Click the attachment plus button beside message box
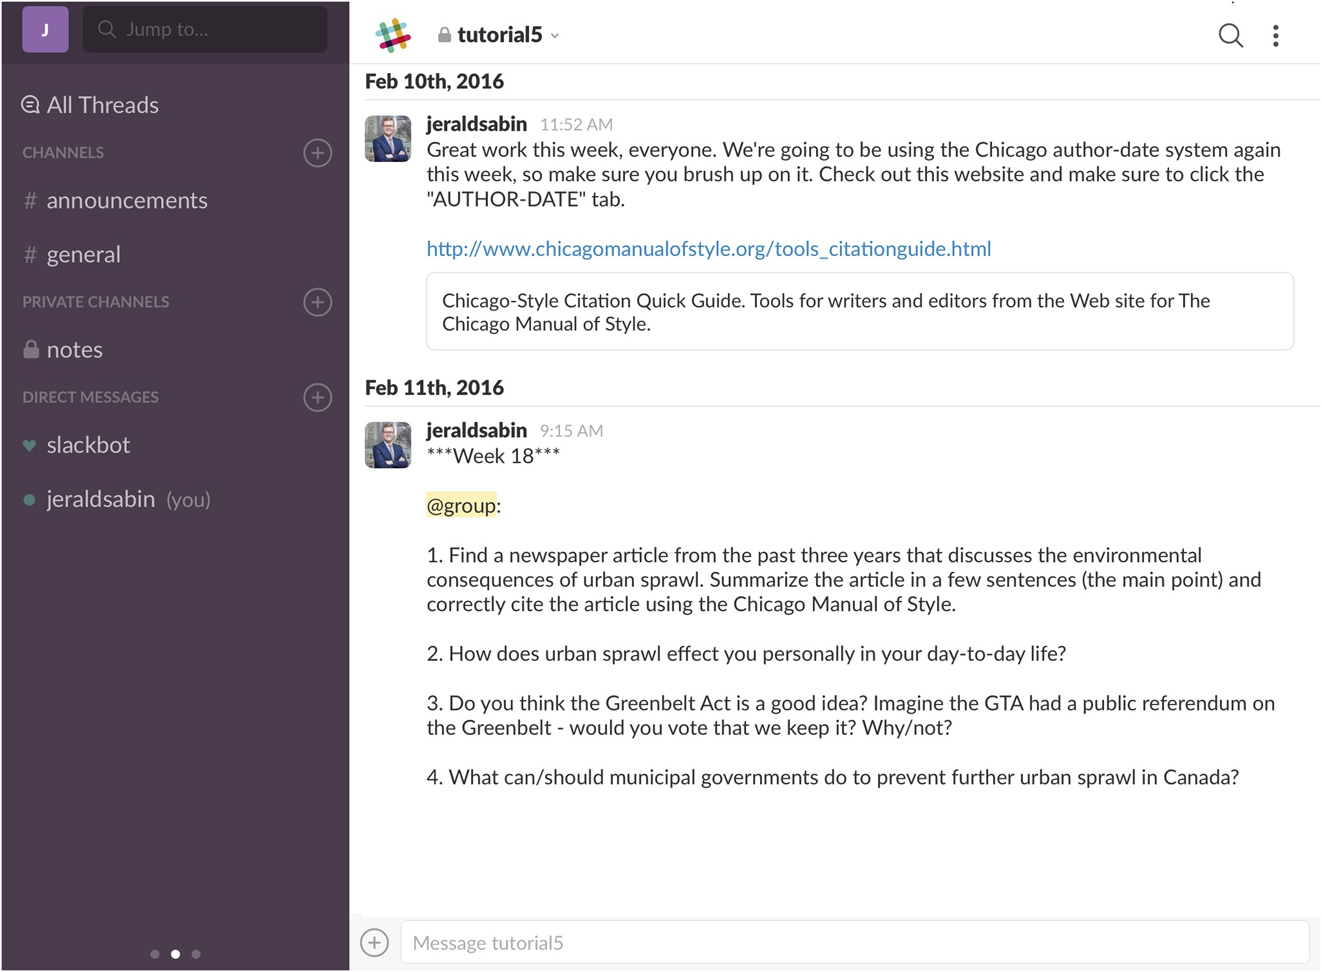 [375, 942]
